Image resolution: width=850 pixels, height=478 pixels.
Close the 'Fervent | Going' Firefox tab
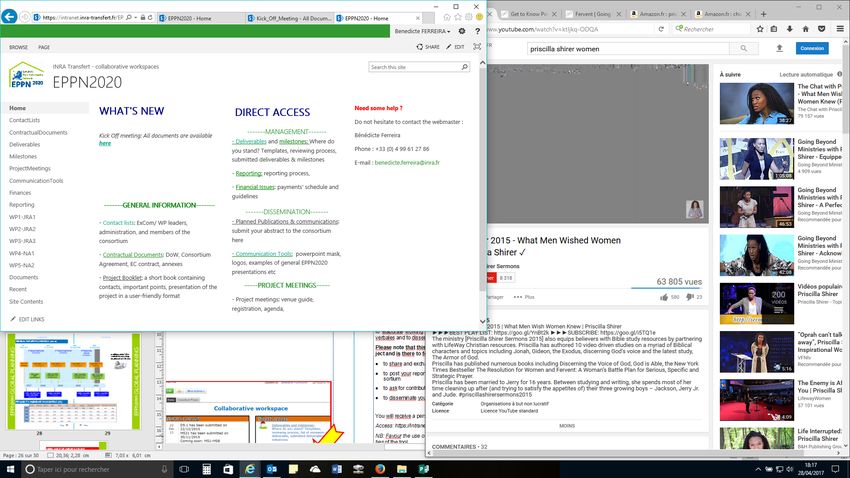coord(619,14)
